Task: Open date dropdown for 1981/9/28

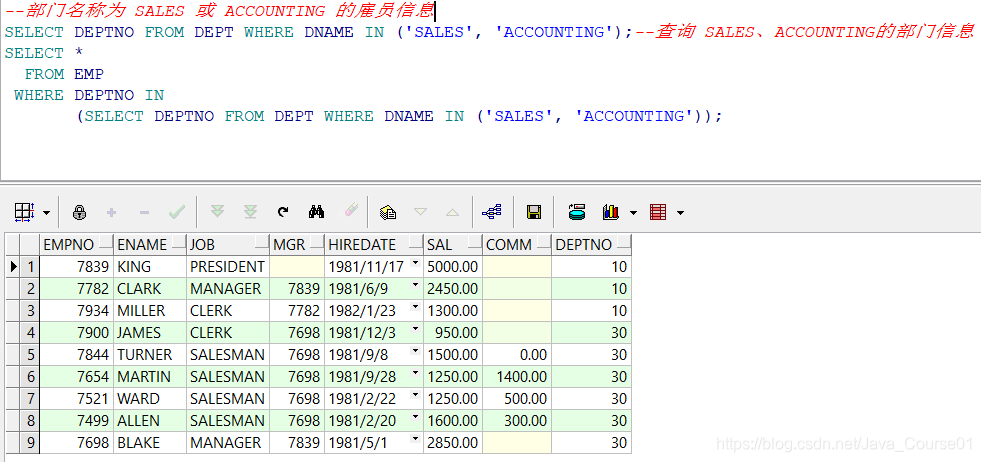Action: click(415, 373)
